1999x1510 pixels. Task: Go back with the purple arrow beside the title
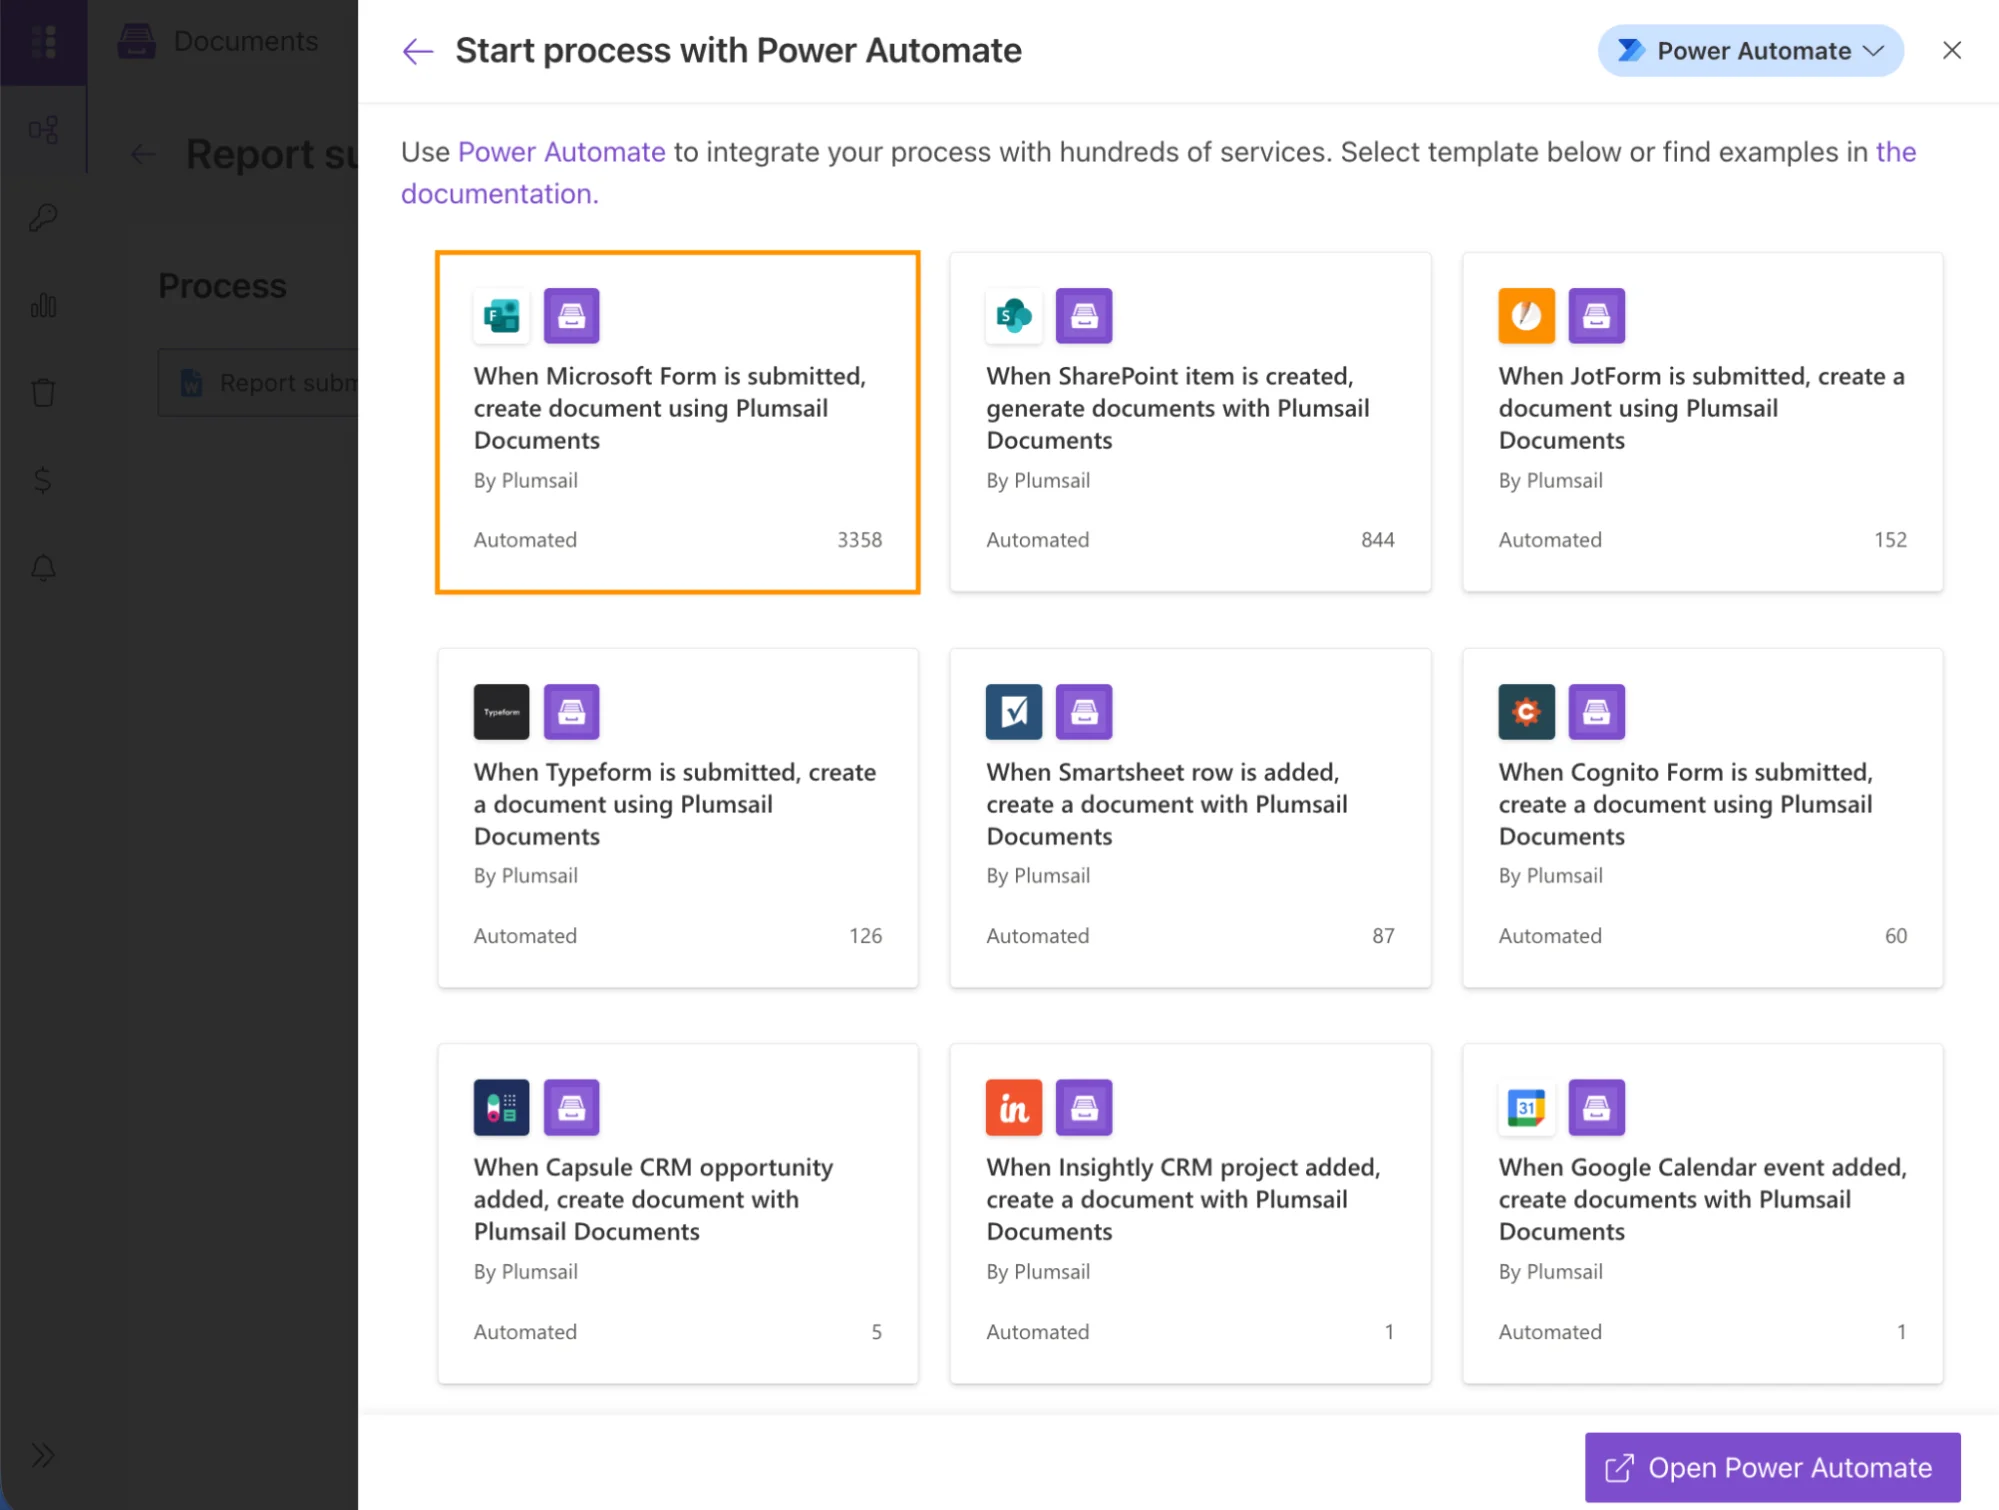coord(418,51)
